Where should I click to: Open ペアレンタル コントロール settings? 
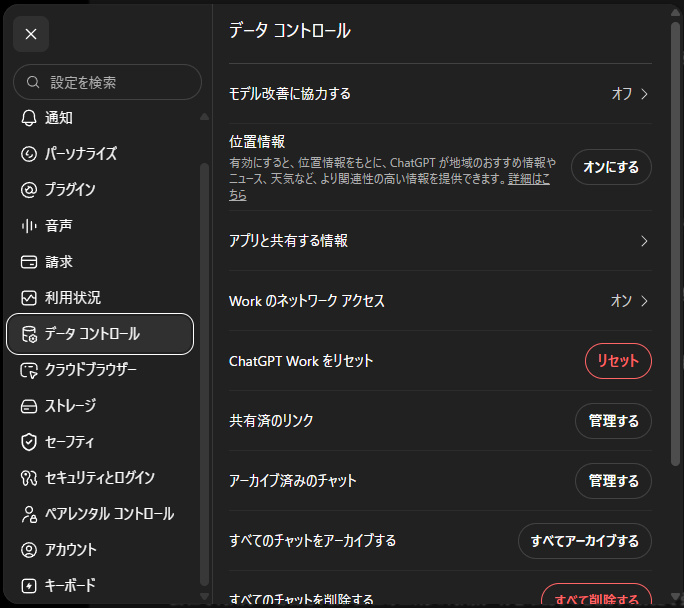100,514
